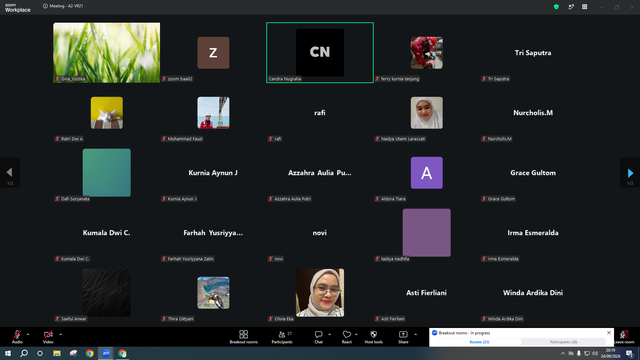This screenshot has height=360, width=640.
Task: Click the Farhah Yusriyya... participant name
Action: (x=213, y=233)
